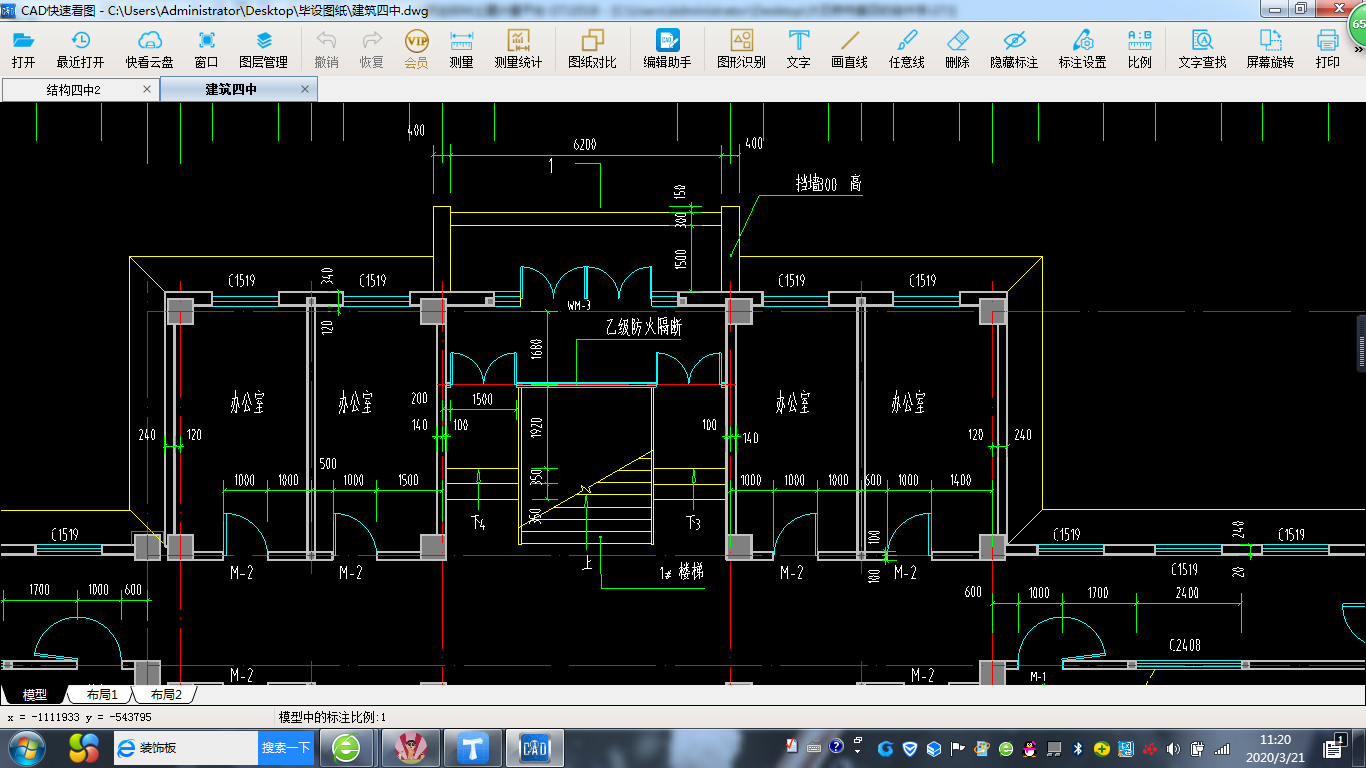Image resolution: width=1366 pixels, height=768 pixels.
Task: Select the 建筑四中 tab
Action: [x=238, y=89]
